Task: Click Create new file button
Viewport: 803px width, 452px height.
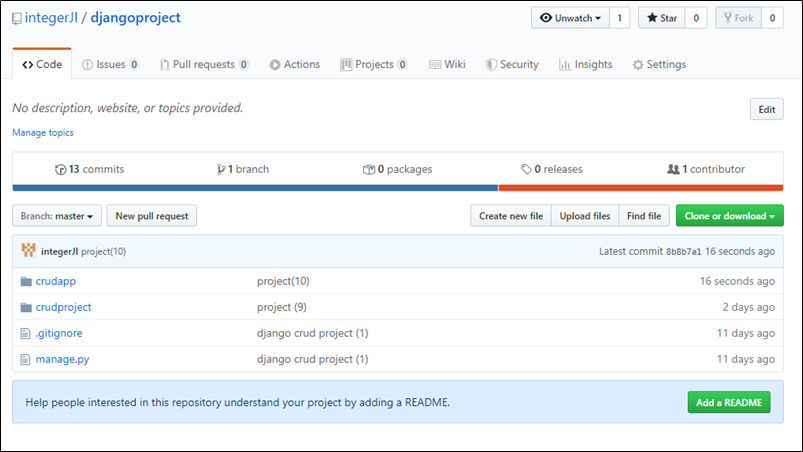Action: click(511, 216)
